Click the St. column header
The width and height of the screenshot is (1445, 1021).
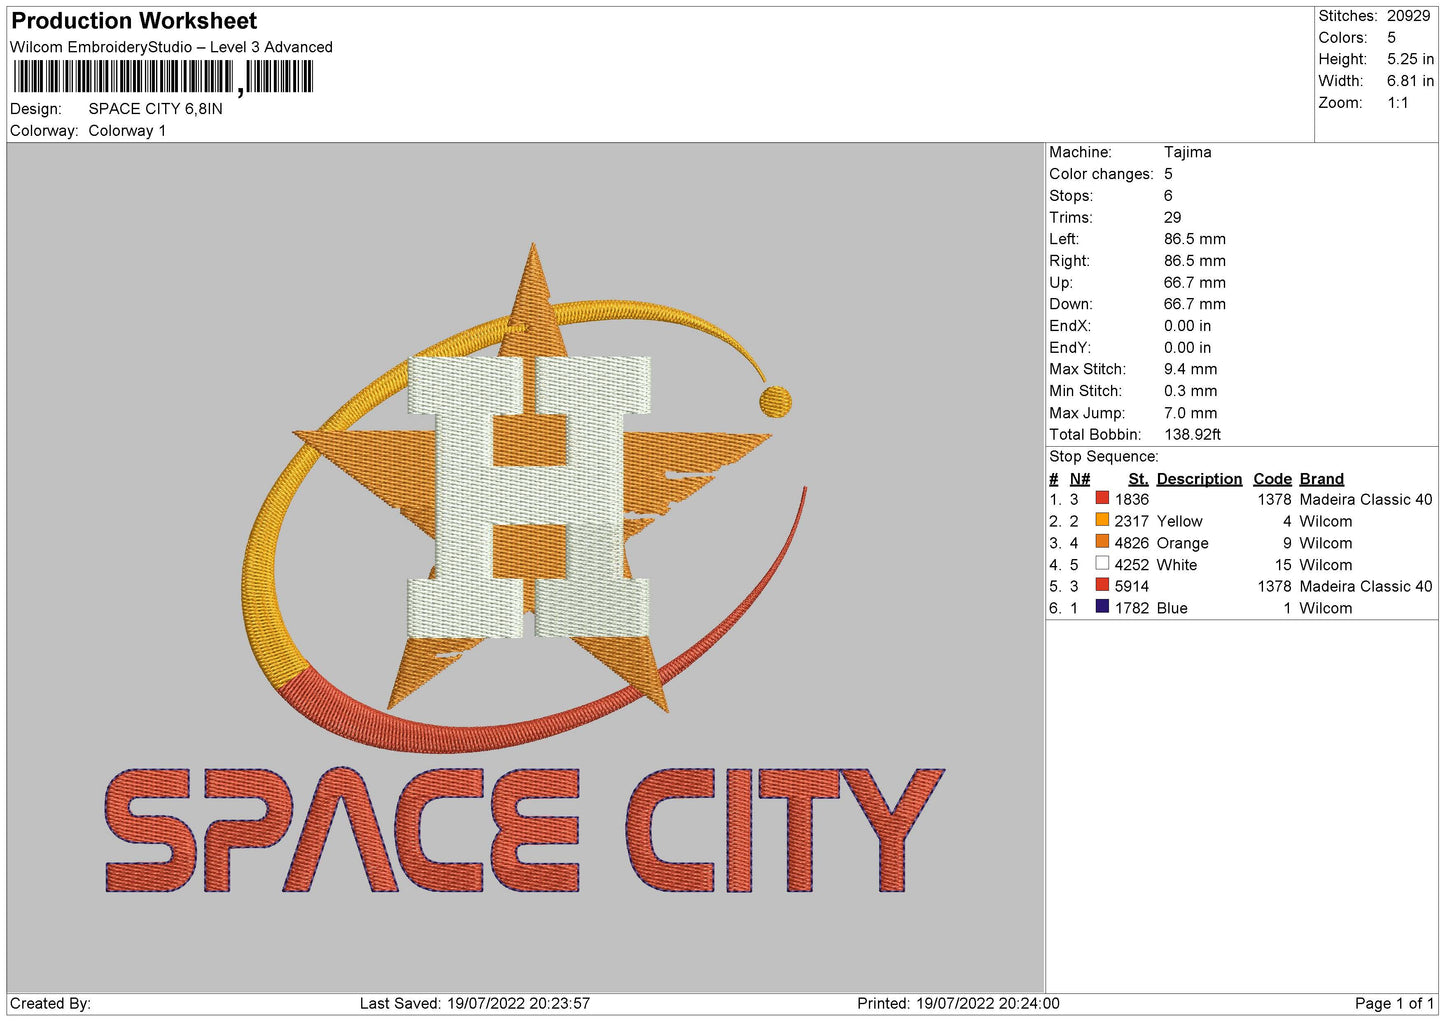point(1138,479)
